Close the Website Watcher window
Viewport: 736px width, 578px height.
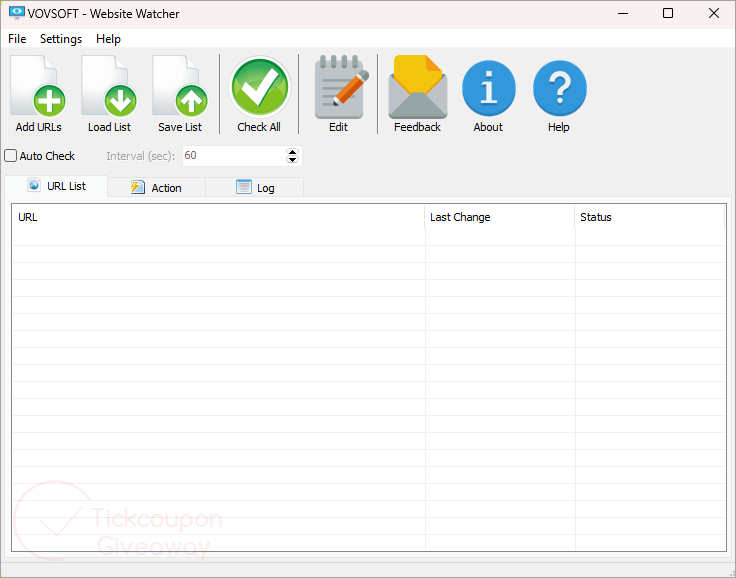point(713,14)
